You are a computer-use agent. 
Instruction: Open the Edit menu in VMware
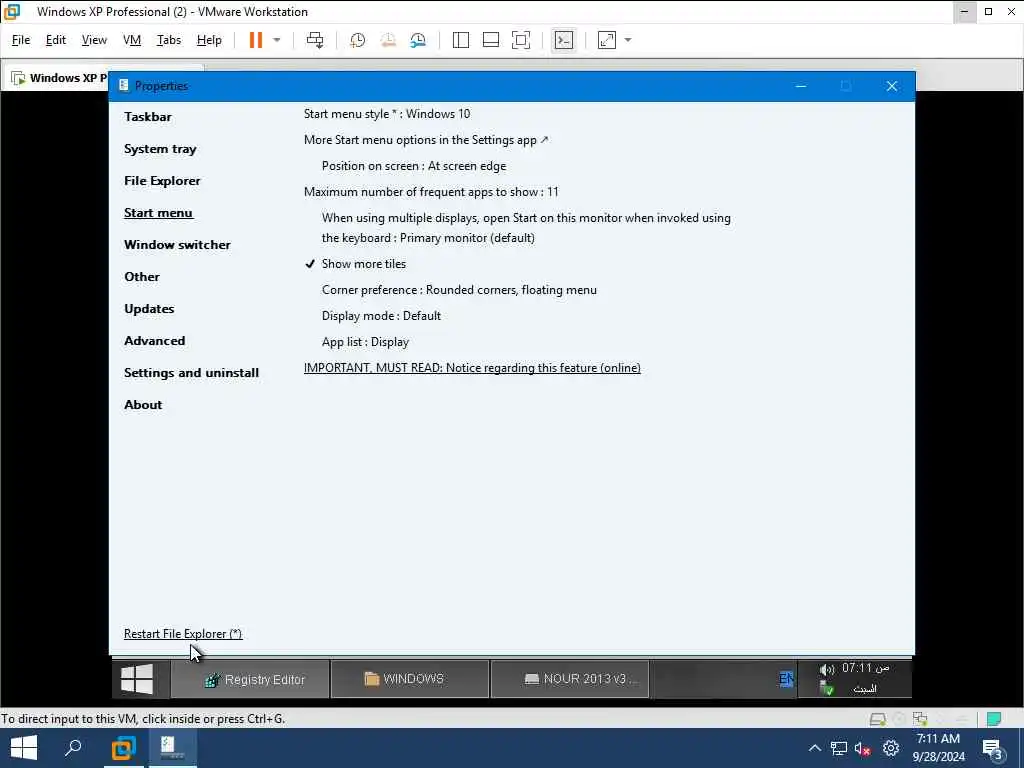[x=56, y=40]
